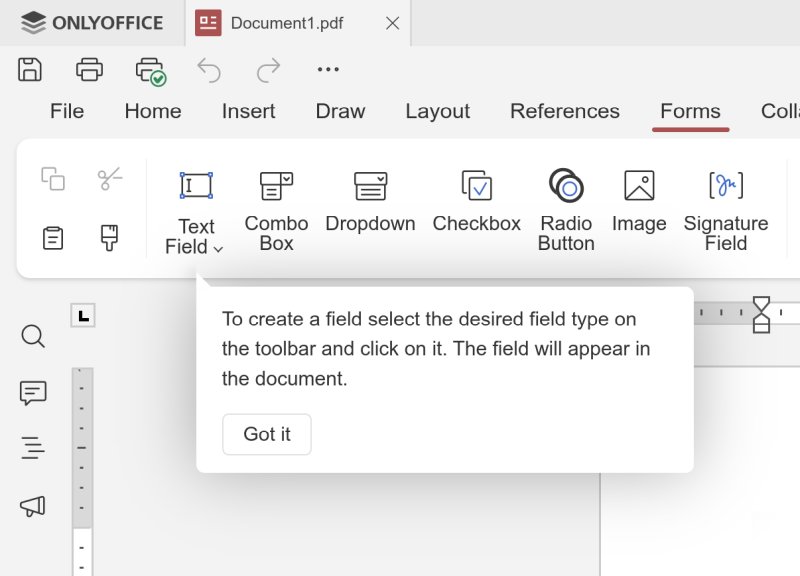Dismiss the tip with Got it
Screen dimensions: 800x576
[266, 434]
